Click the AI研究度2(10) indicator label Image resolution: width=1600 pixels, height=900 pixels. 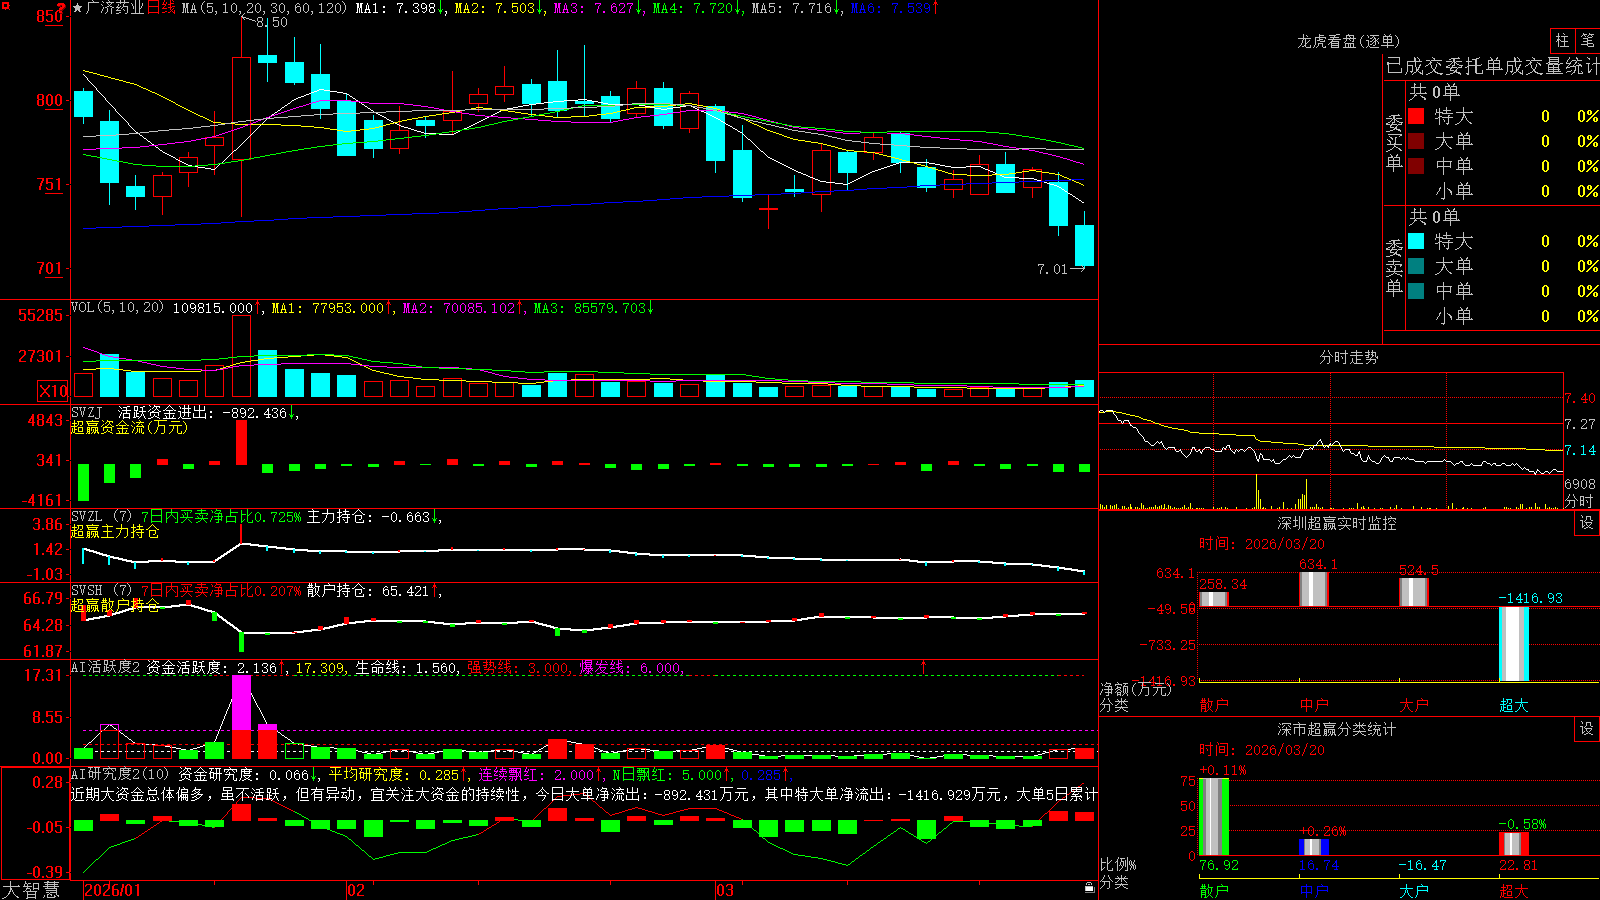(120, 774)
